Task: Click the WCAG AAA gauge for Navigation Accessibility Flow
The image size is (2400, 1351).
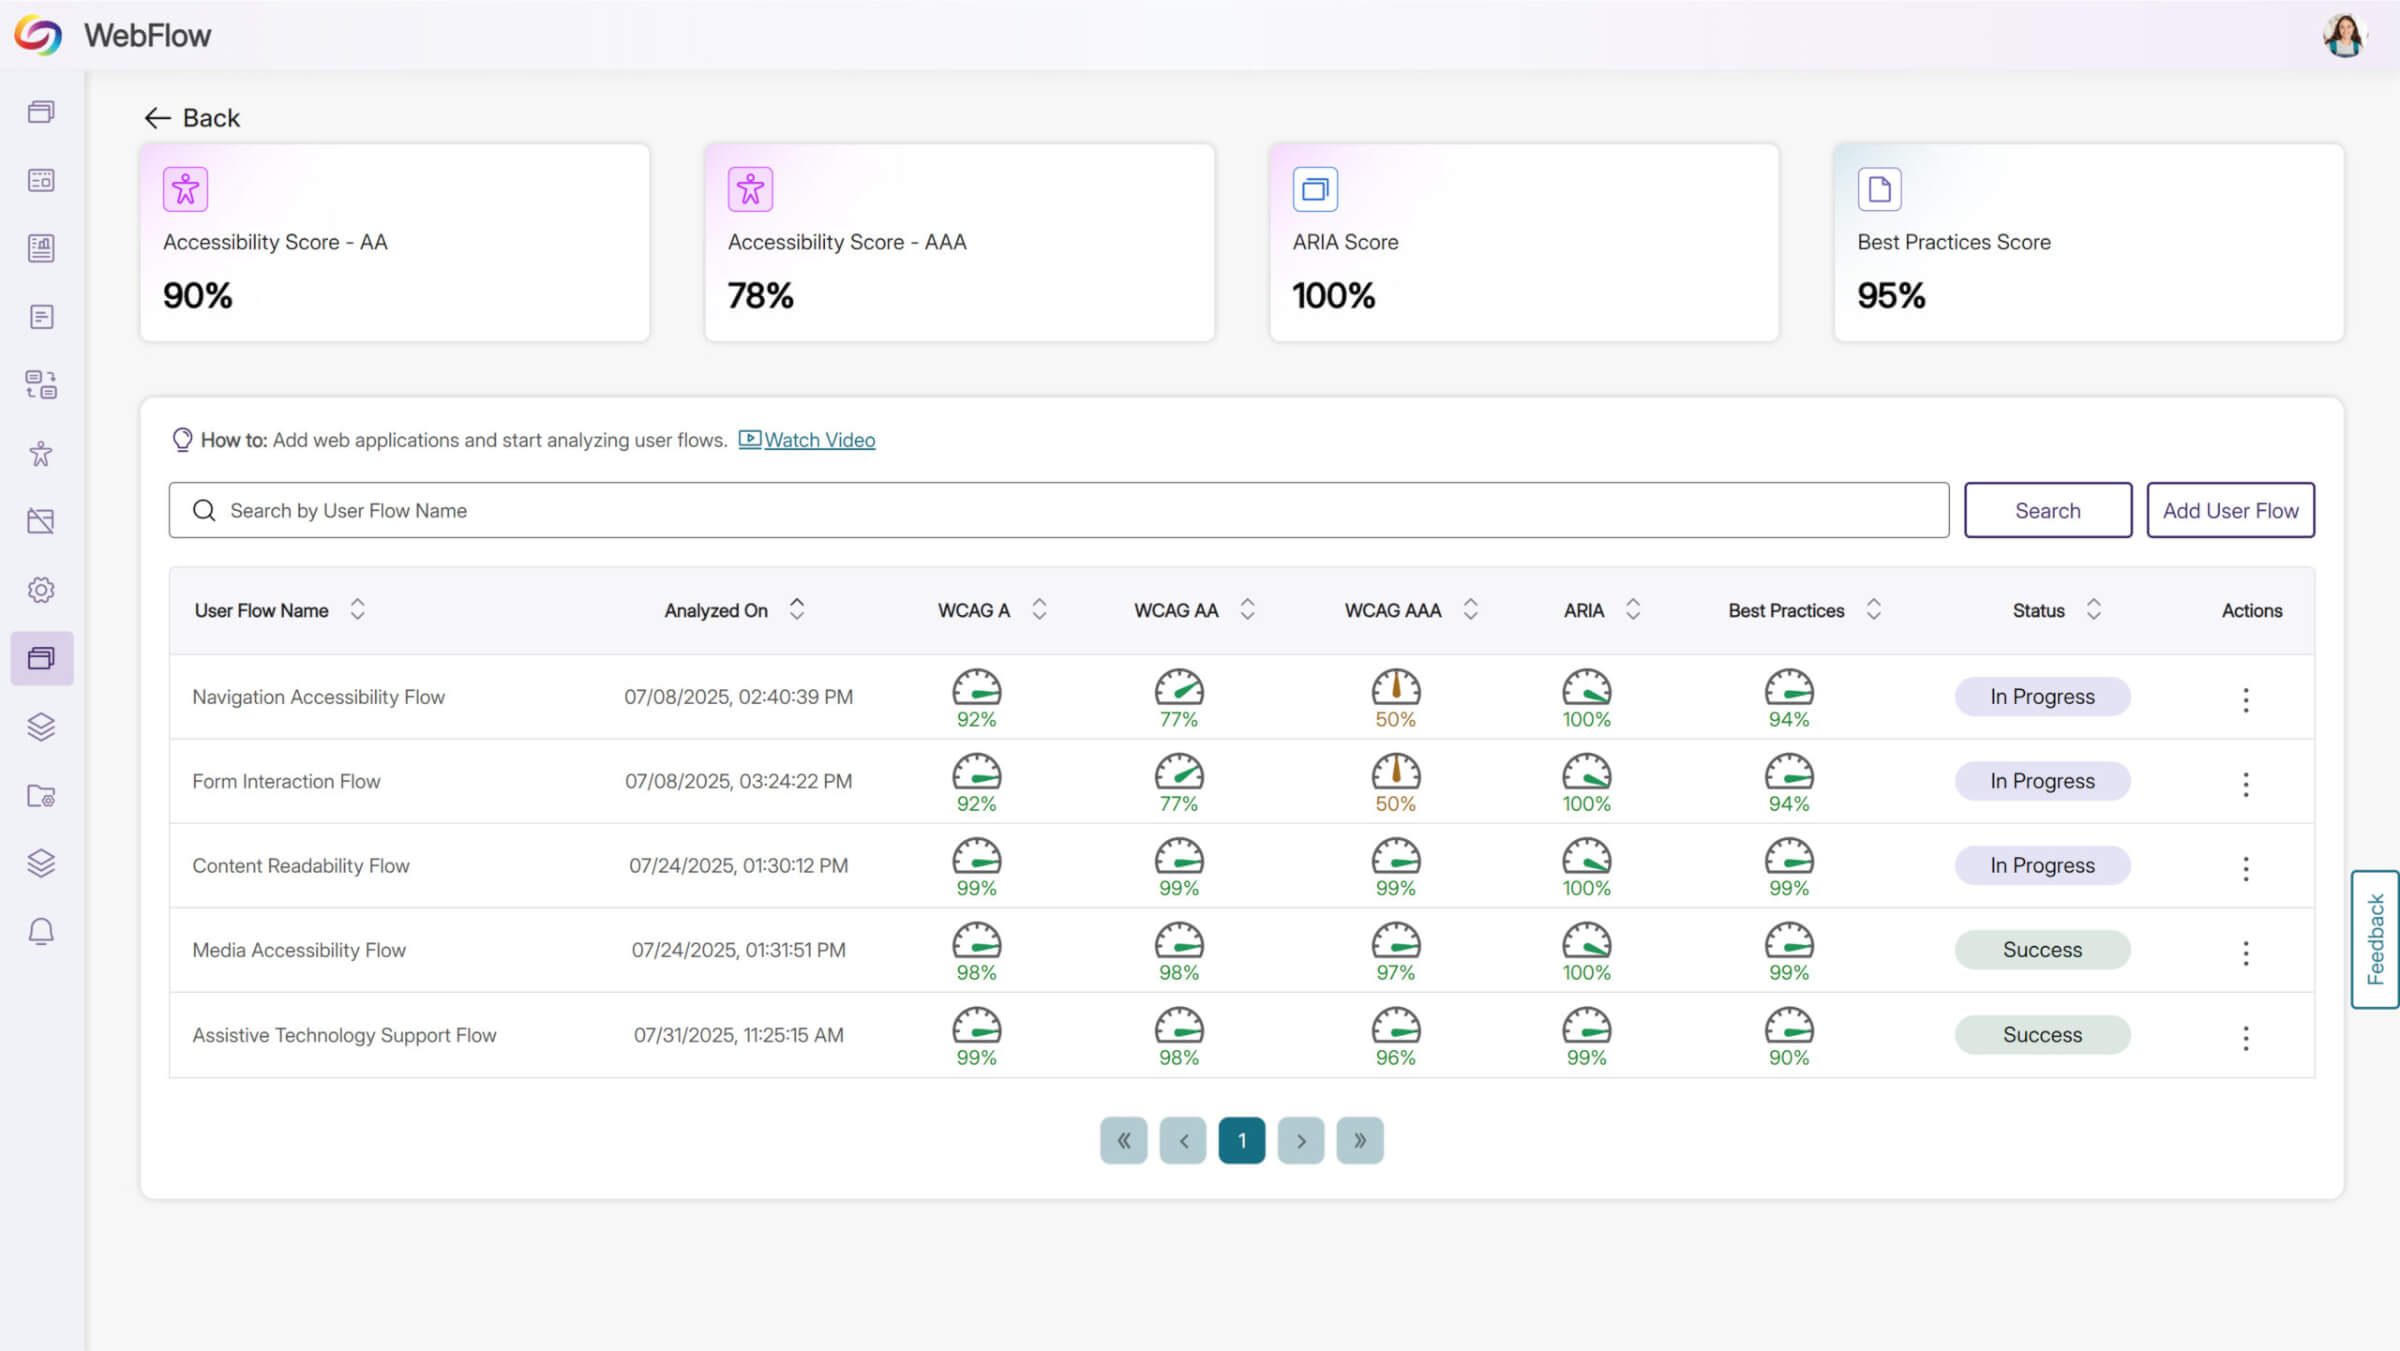Action: pos(1395,688)
